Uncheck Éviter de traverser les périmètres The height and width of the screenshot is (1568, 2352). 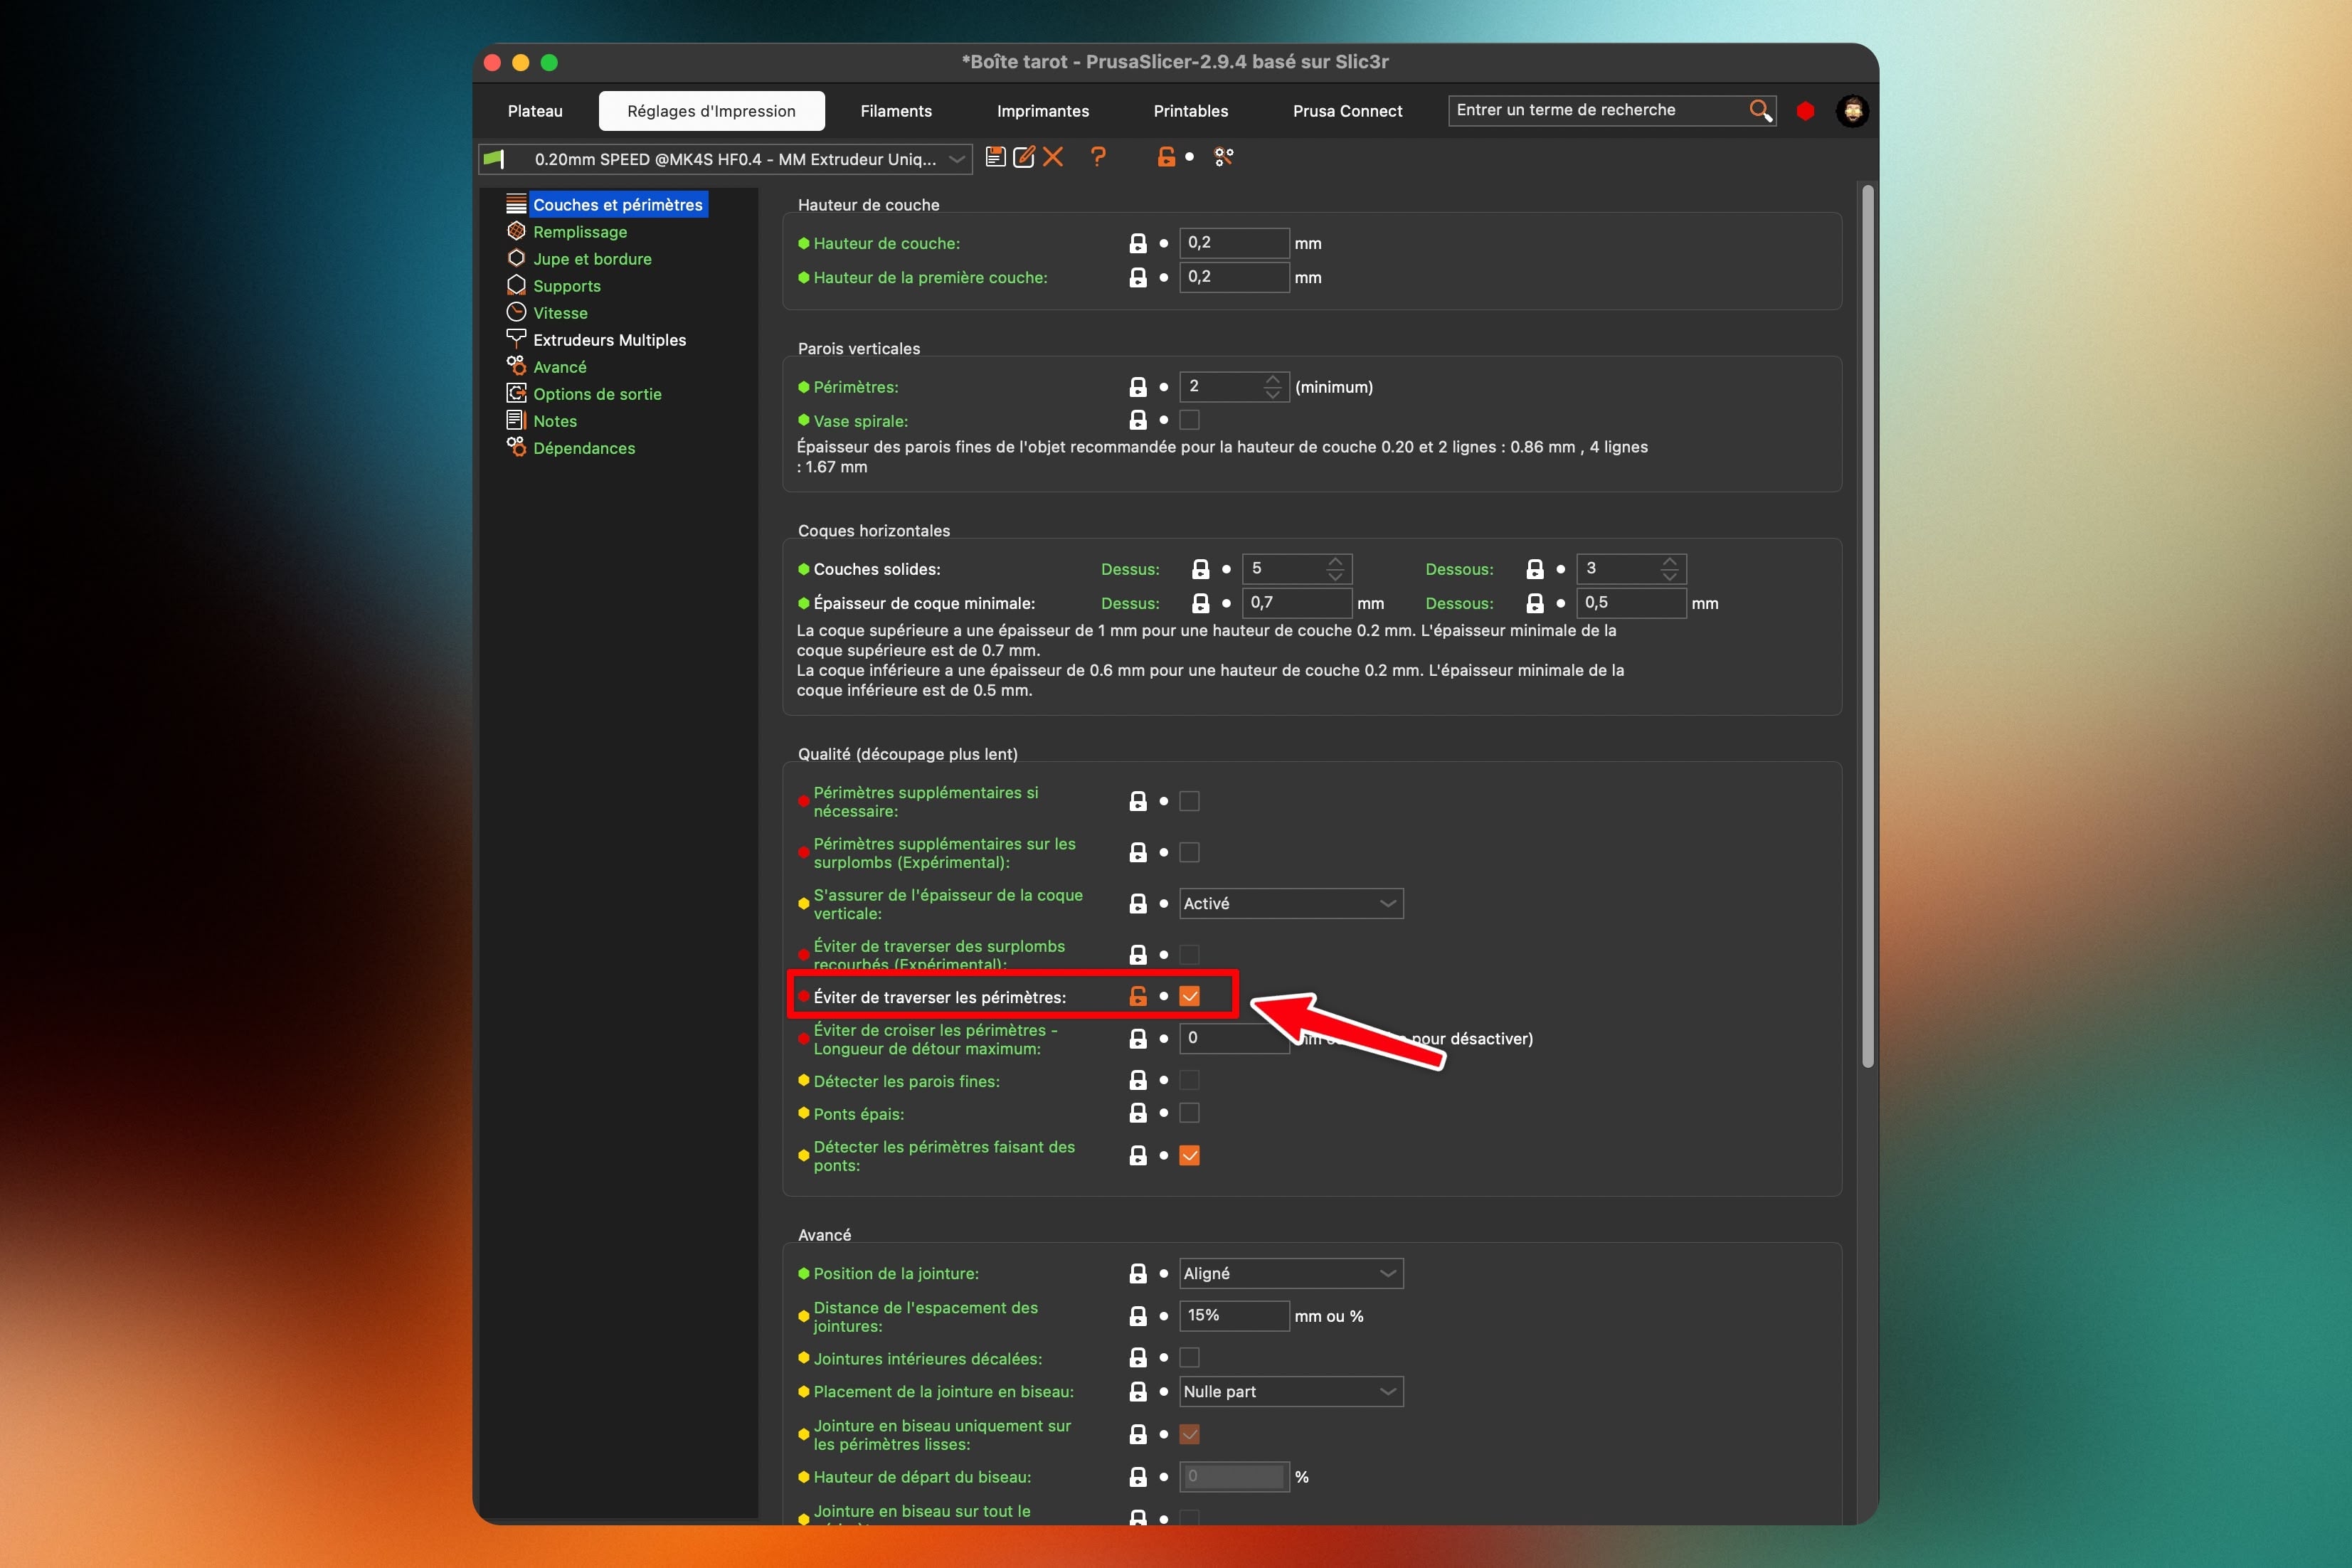[x=1189, y=996]
